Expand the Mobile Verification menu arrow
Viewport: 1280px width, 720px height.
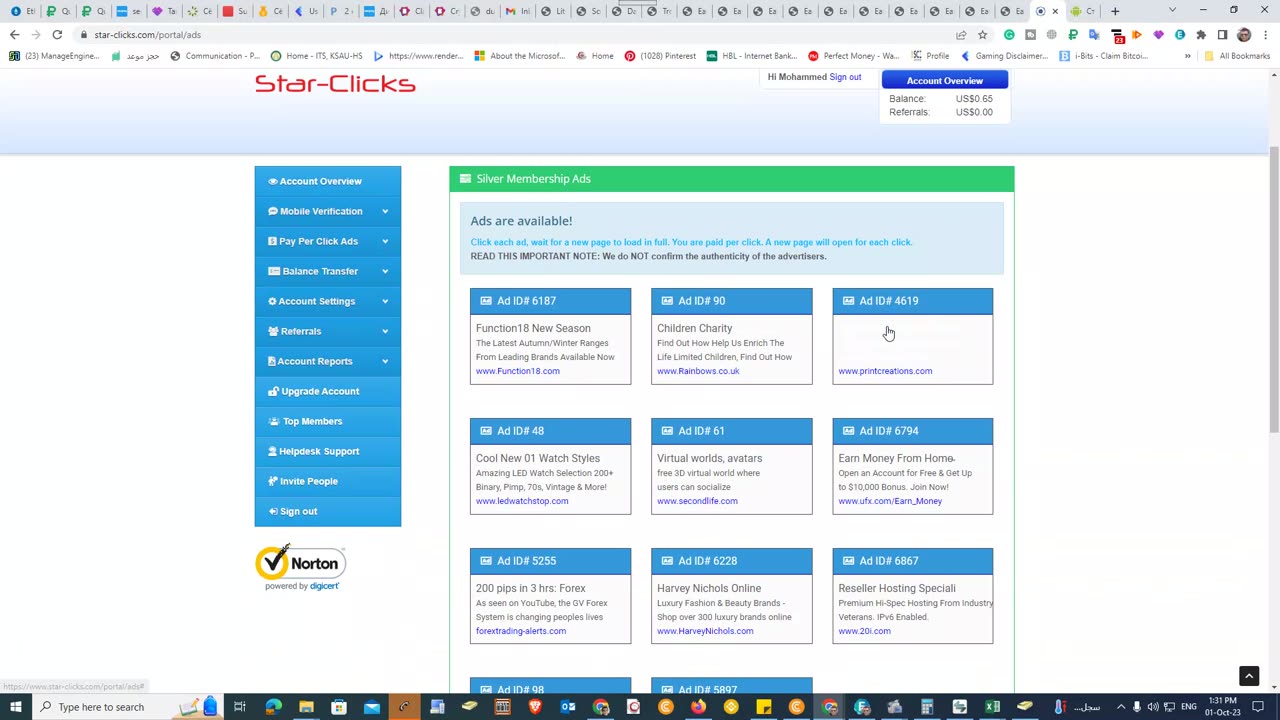[x=385, y=211]
